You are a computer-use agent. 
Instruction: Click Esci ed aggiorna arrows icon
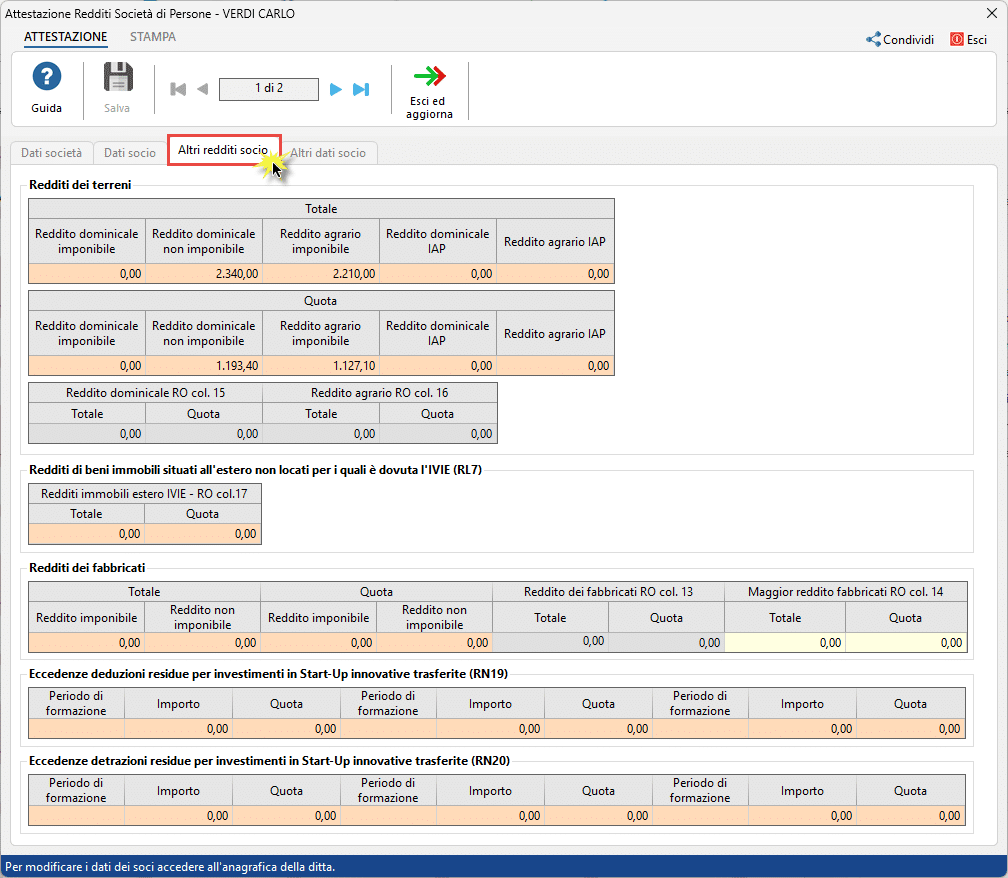430,77
